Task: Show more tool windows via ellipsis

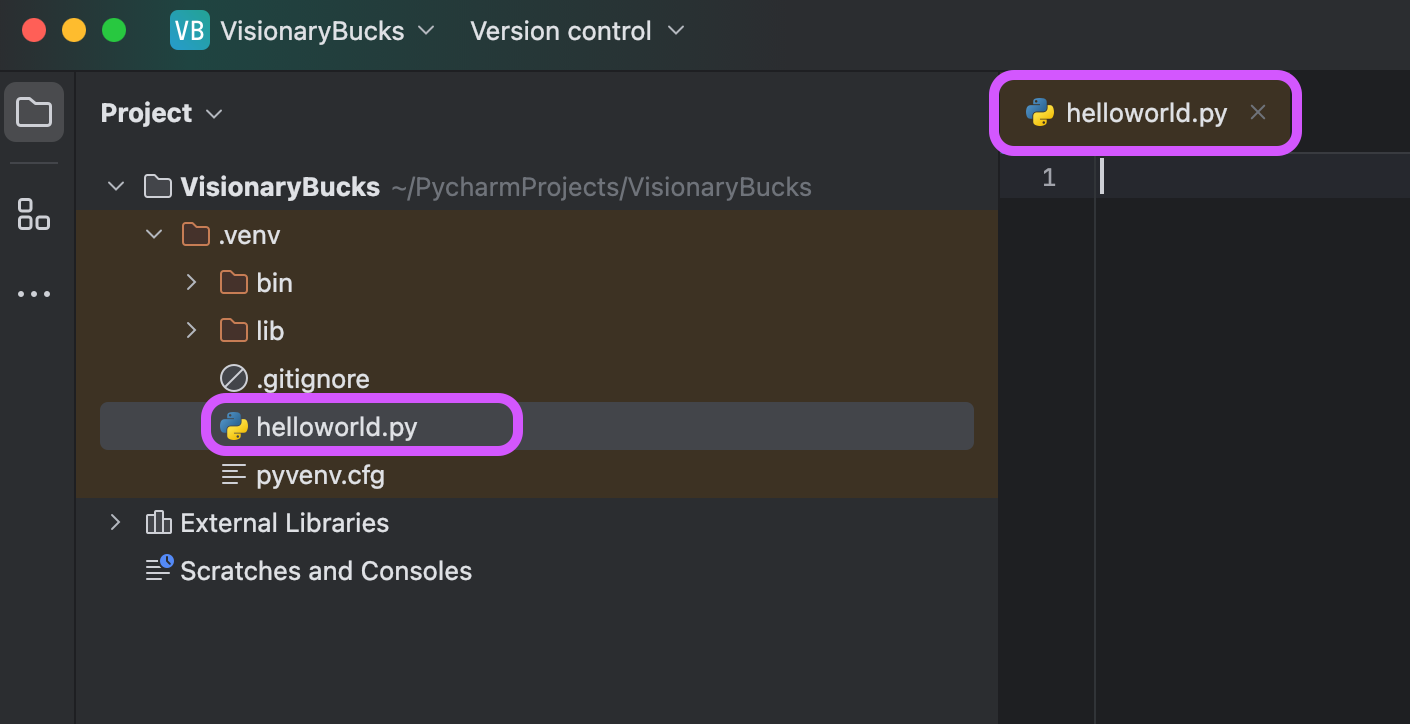Action: 34,294
